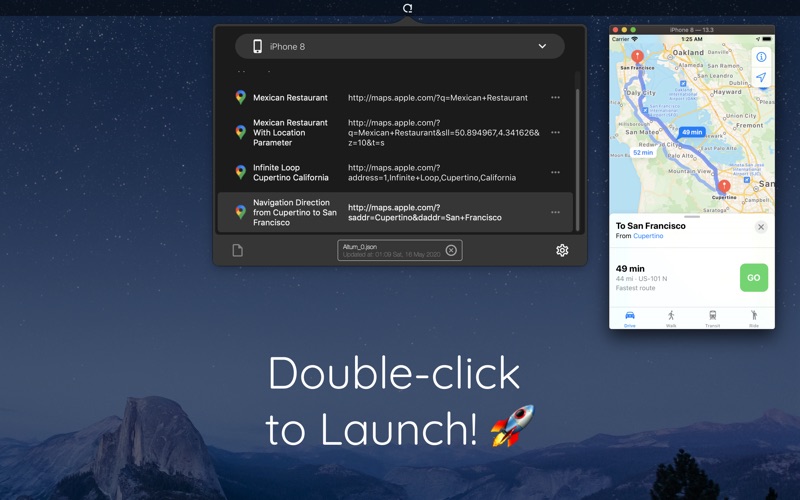Screen dimensions: 800x500
Task: Click maps pin icon for Navigation Direction row
Action: click(240, 212)
